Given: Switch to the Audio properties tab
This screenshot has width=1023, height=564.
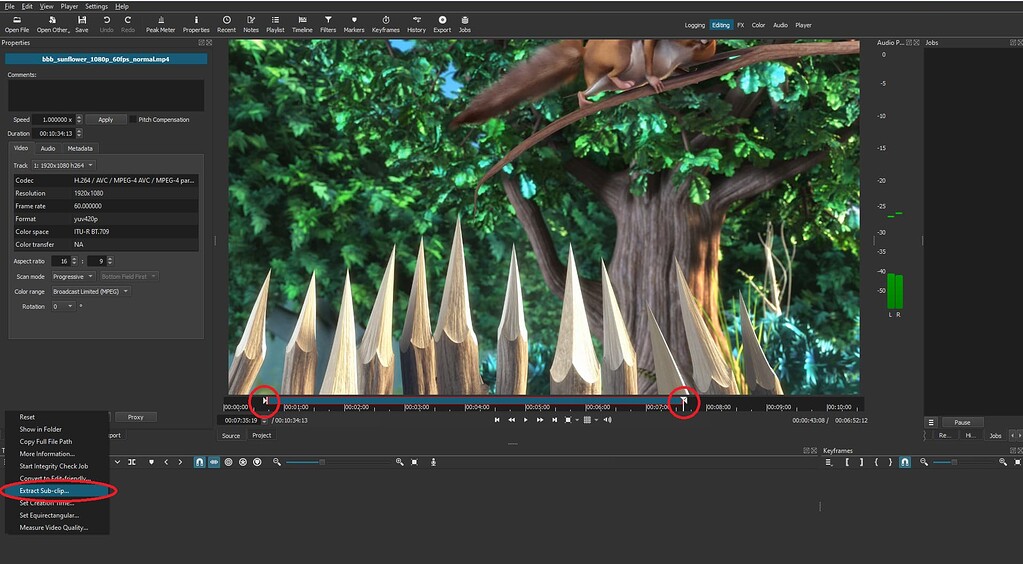Looking at the screenshot, I should pos(48,148).
